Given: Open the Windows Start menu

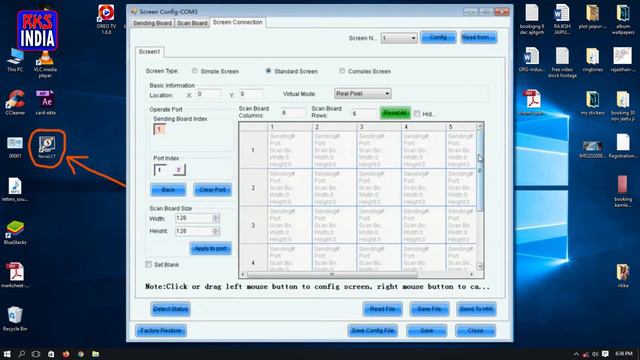Looking at the screenshot, I should 7,354.
